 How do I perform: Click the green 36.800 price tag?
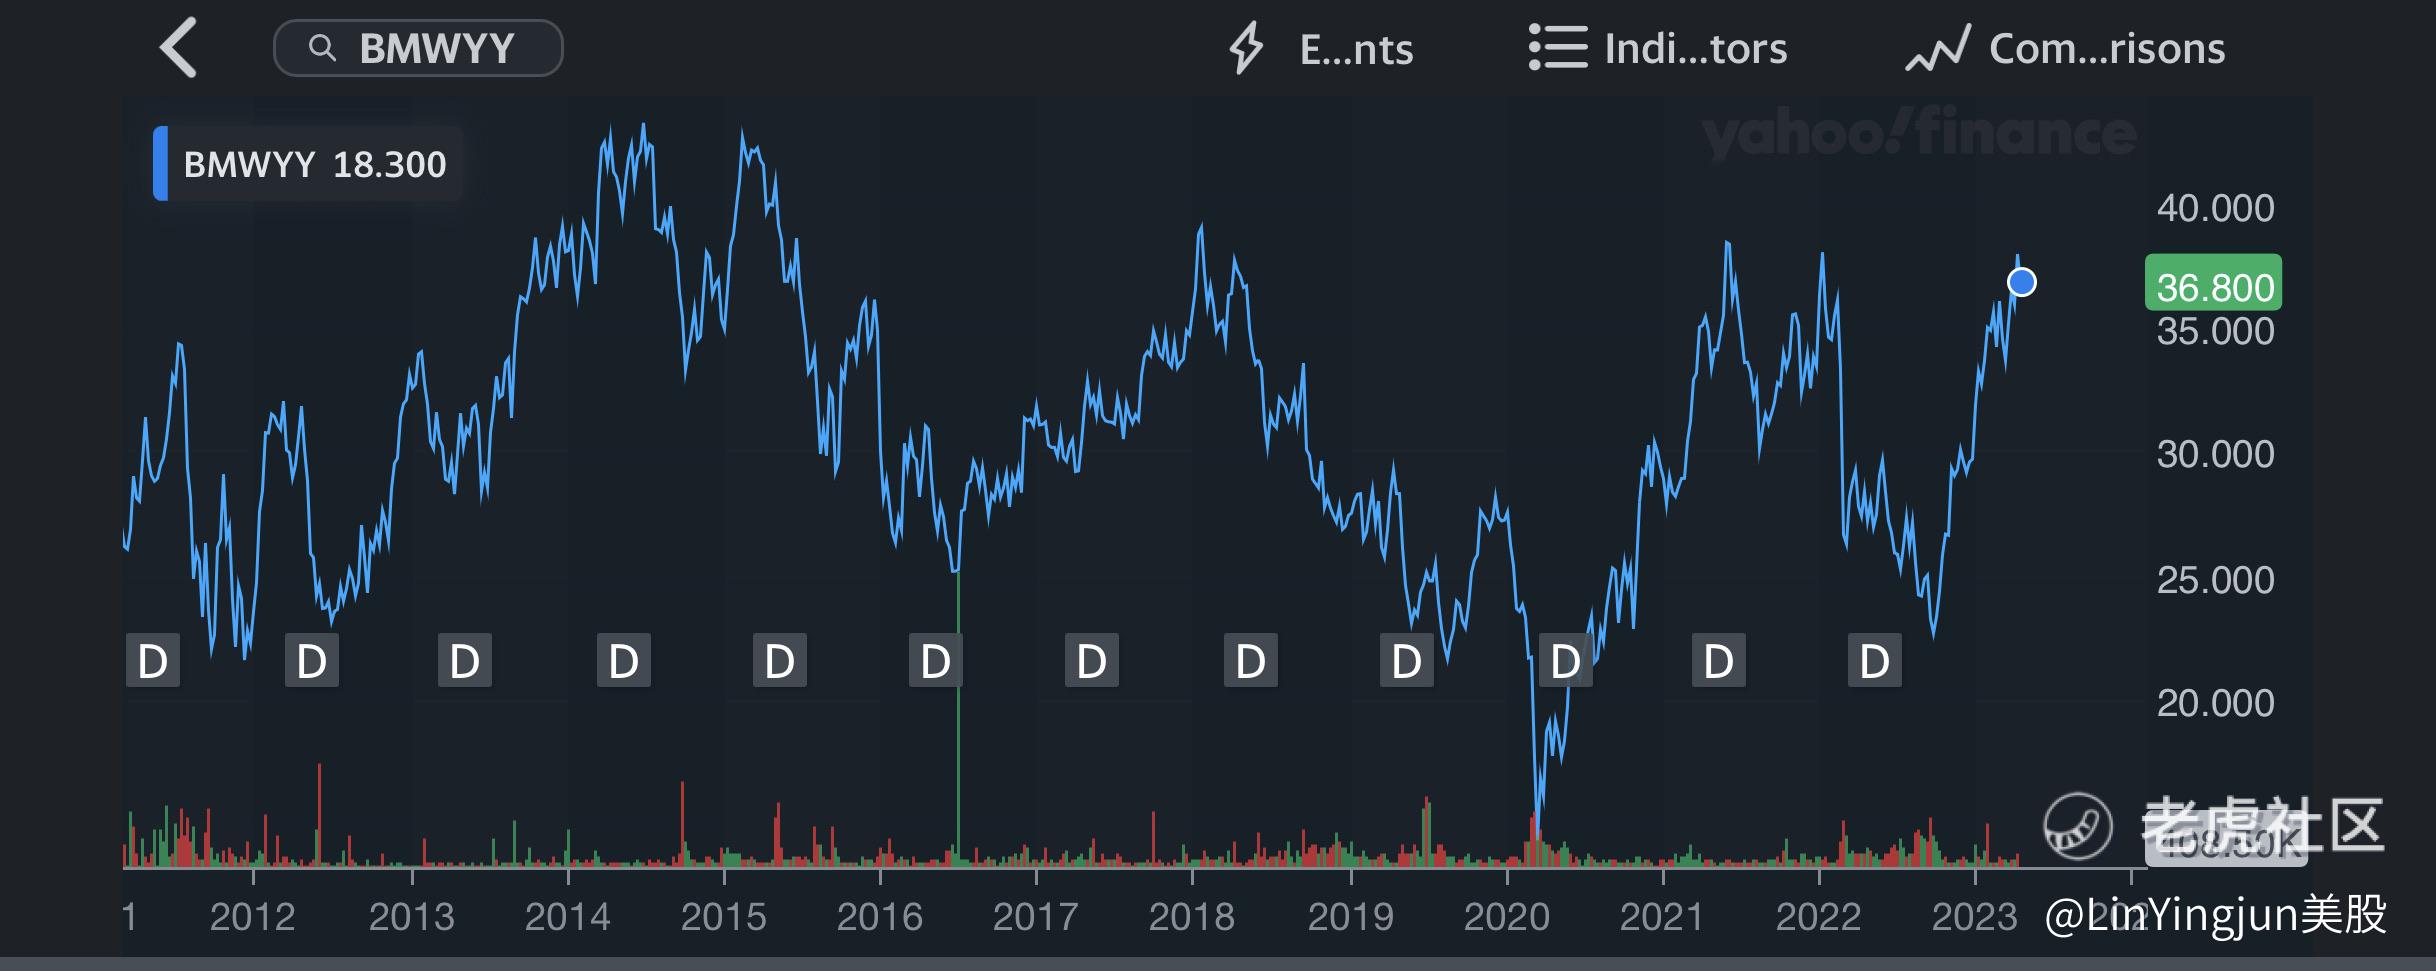coord(2214,284)
